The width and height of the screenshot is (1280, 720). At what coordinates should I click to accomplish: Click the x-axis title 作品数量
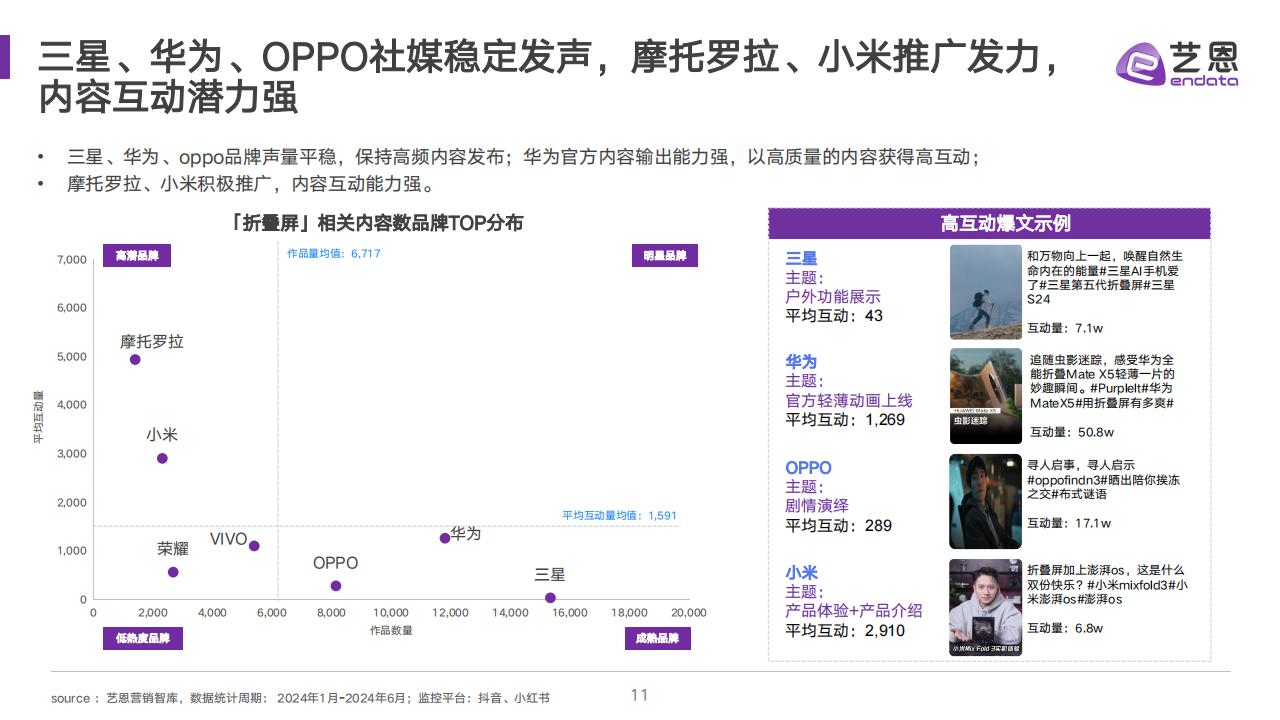pos(391,630)
